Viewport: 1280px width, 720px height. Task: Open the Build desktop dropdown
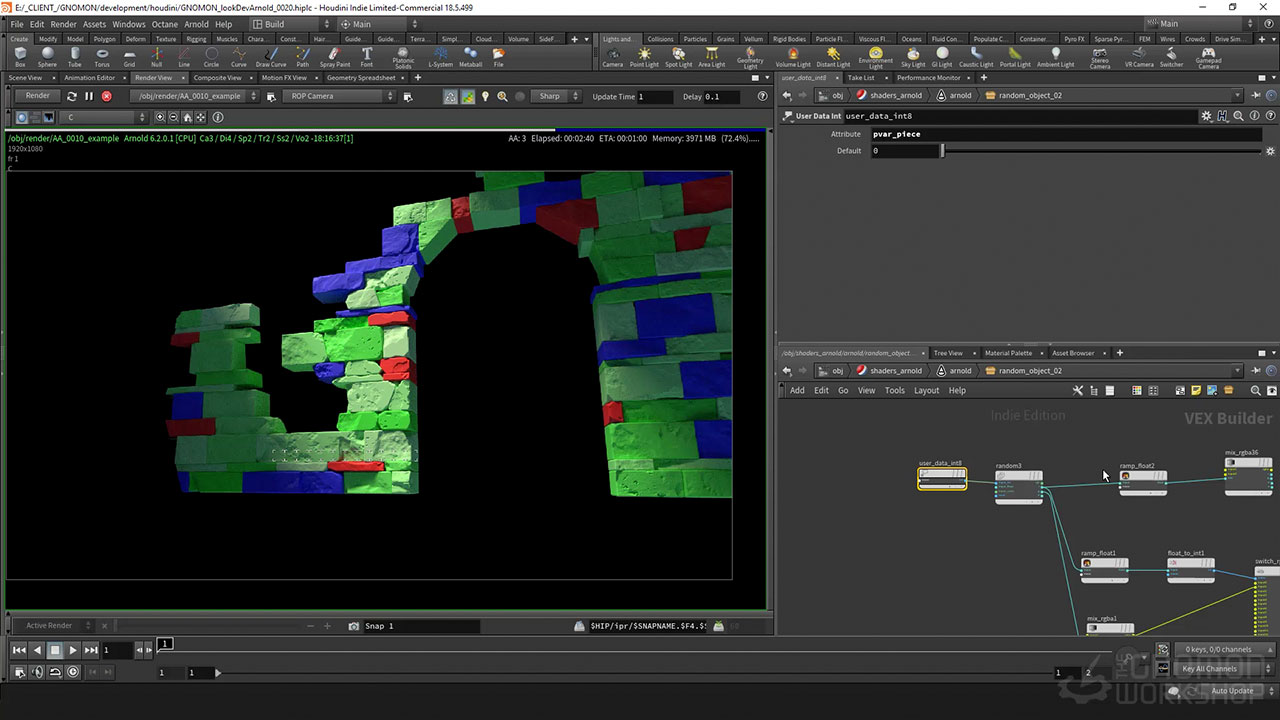[x=290, y=24]
